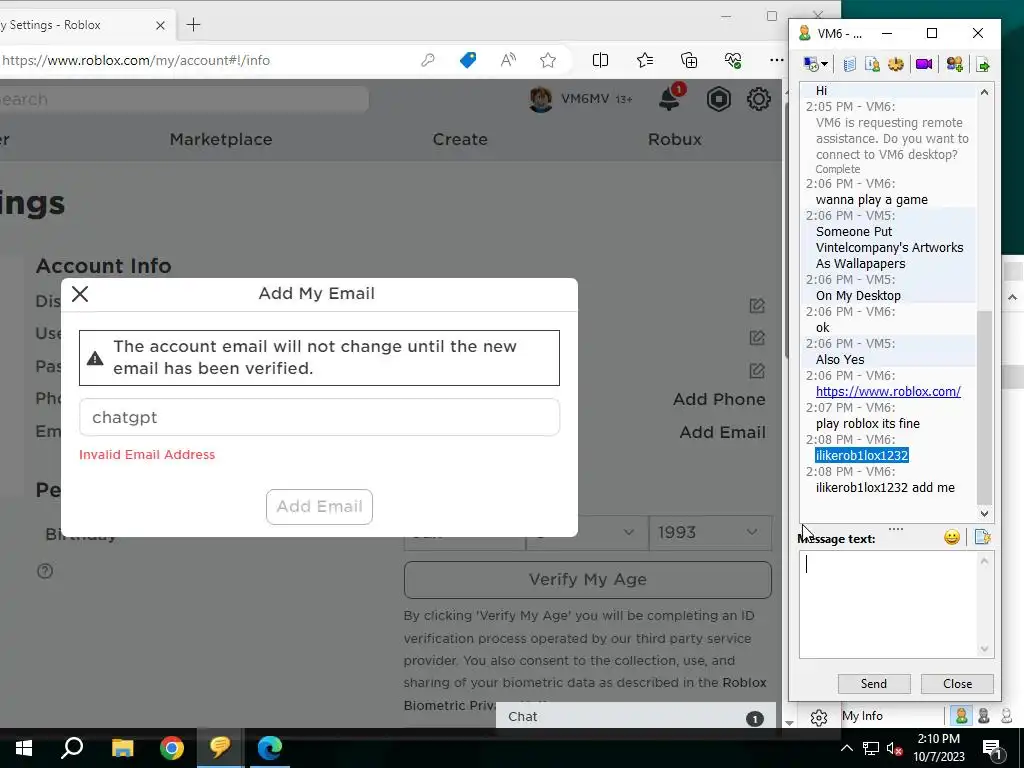Open the Edge Favorites list icon

(x=645, y=61)
